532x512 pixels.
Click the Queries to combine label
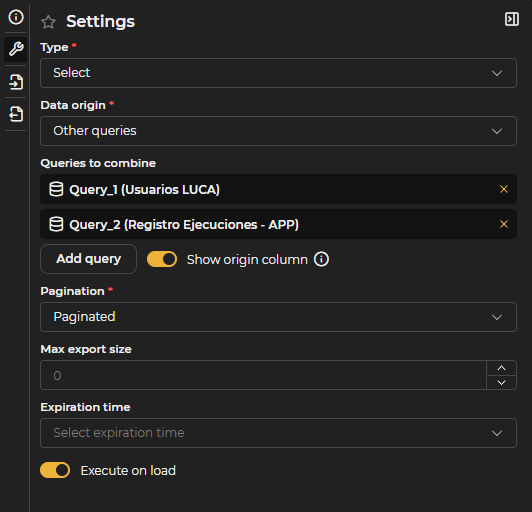pos(98,163)
